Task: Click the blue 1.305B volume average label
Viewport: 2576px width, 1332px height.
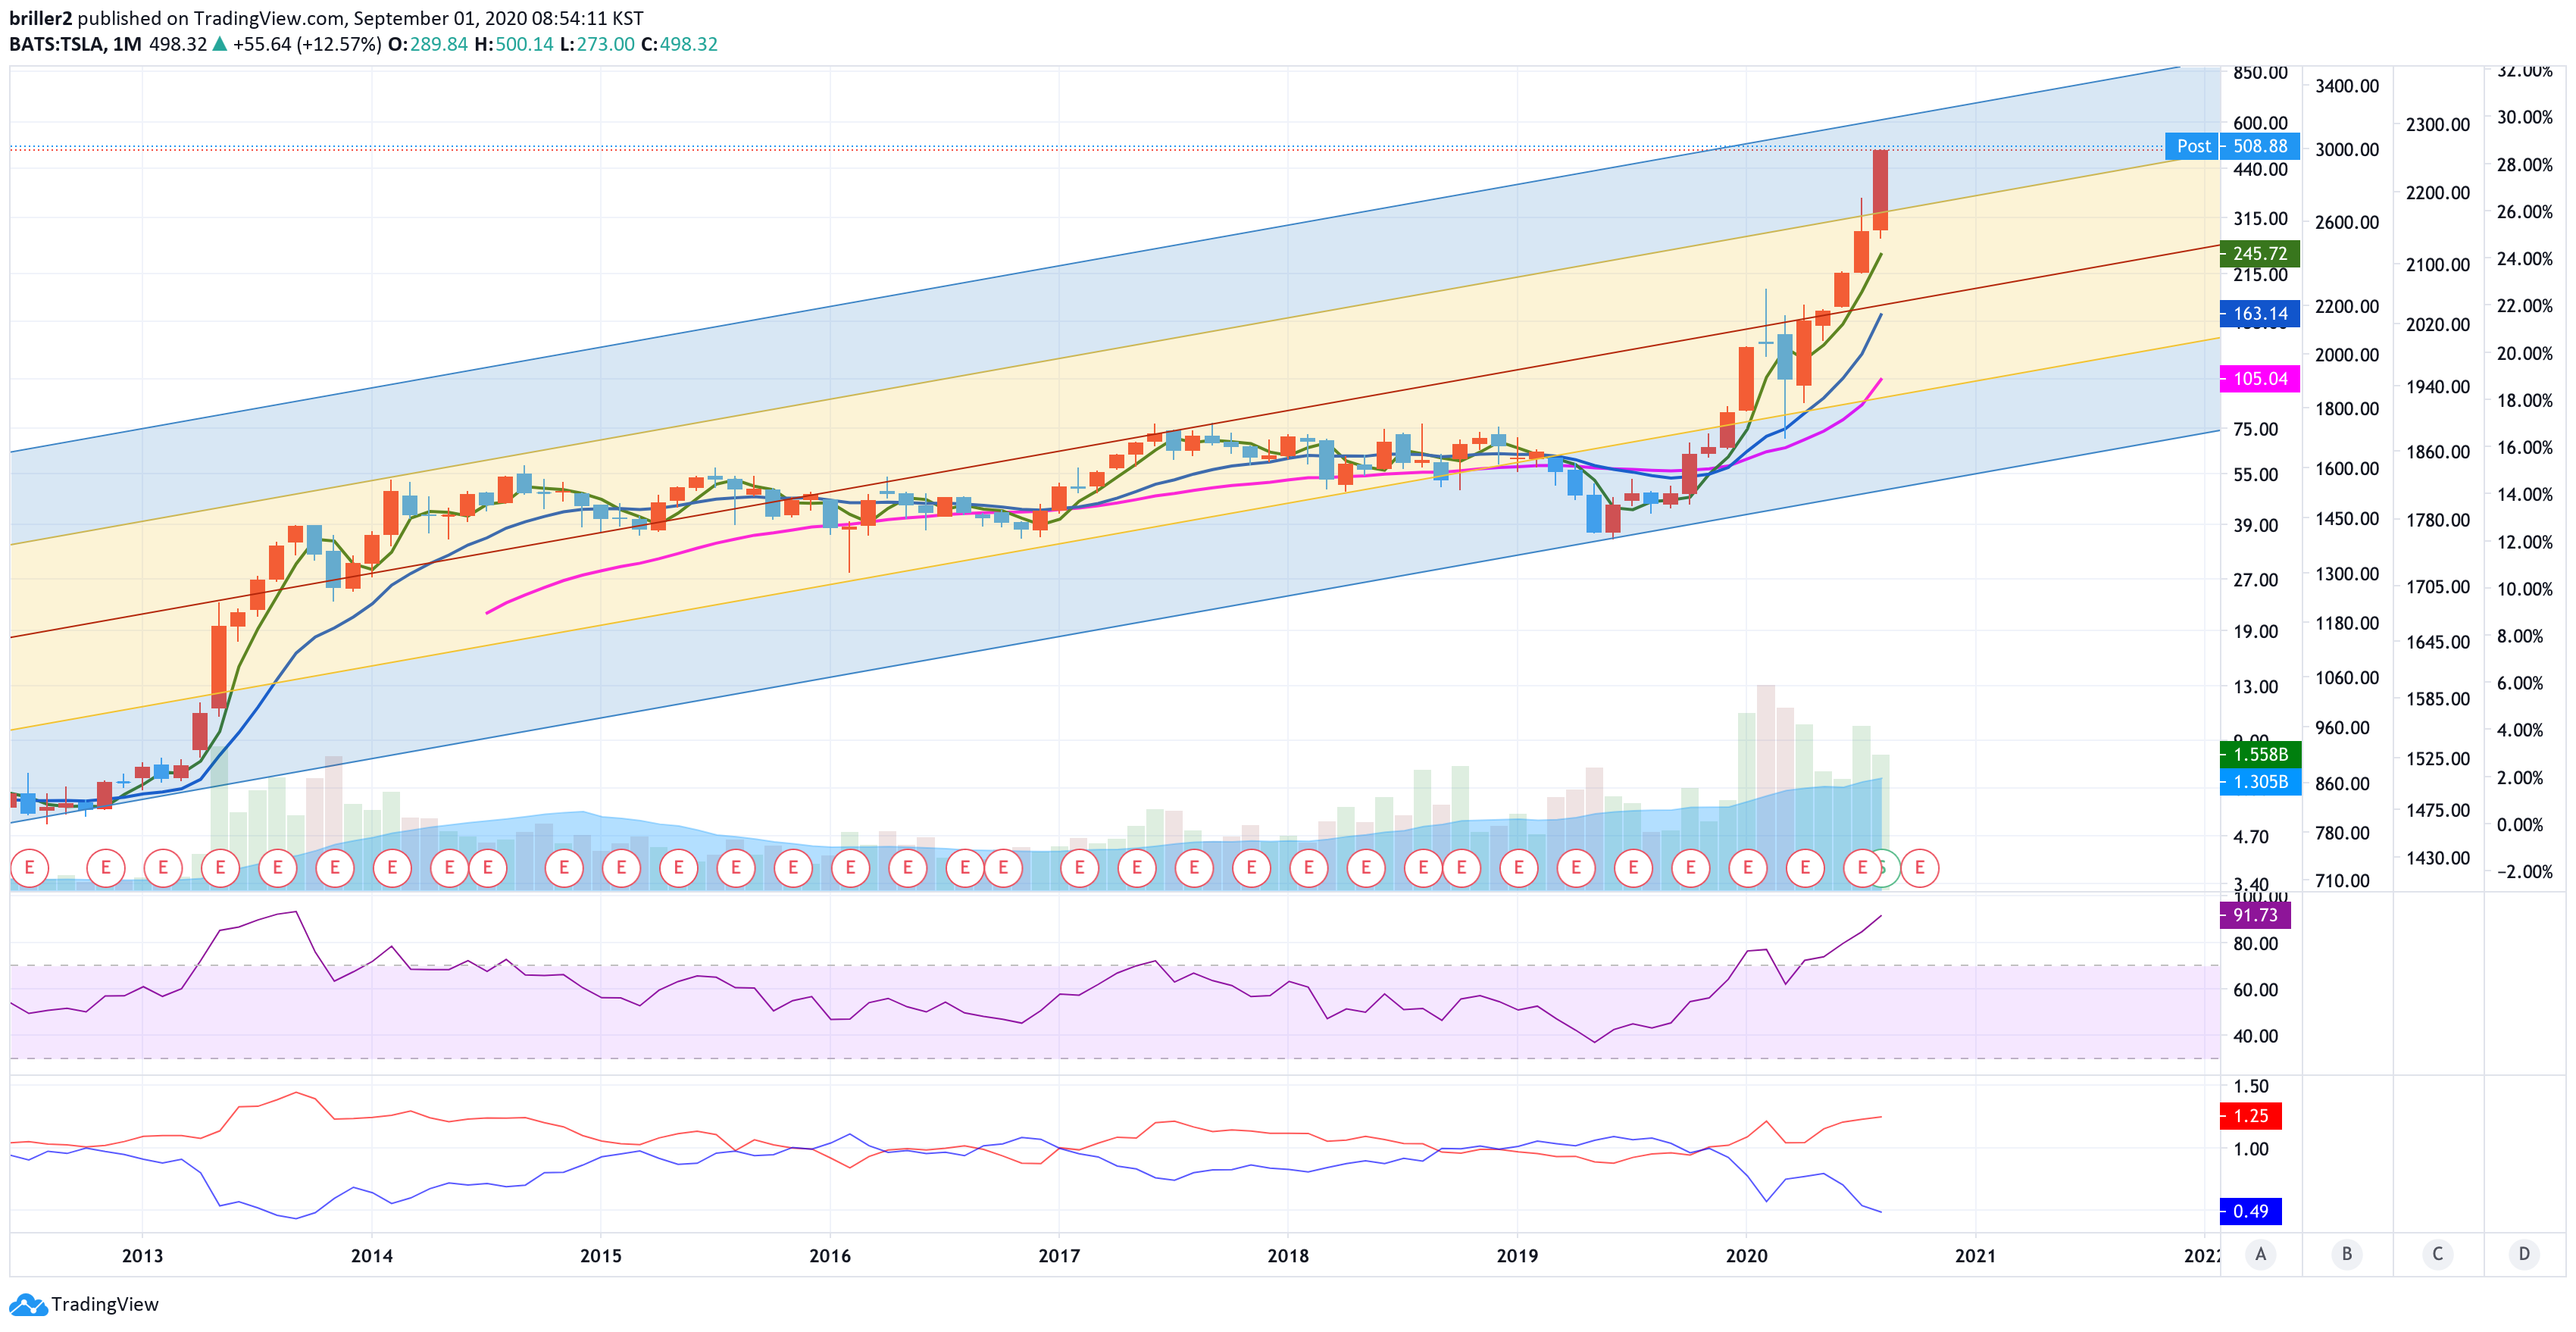Action: tap(2260, 782)
